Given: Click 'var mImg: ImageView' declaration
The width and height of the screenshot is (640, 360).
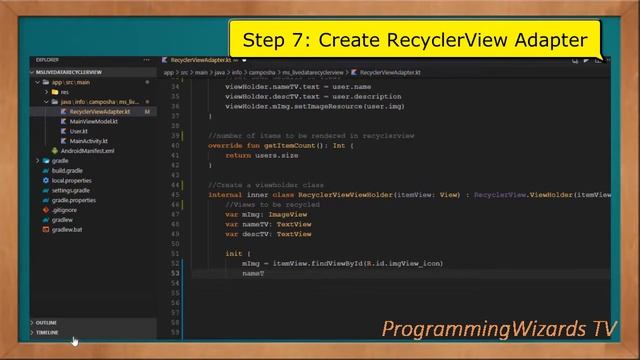Looking at the screenshot, I should [266, 215].
